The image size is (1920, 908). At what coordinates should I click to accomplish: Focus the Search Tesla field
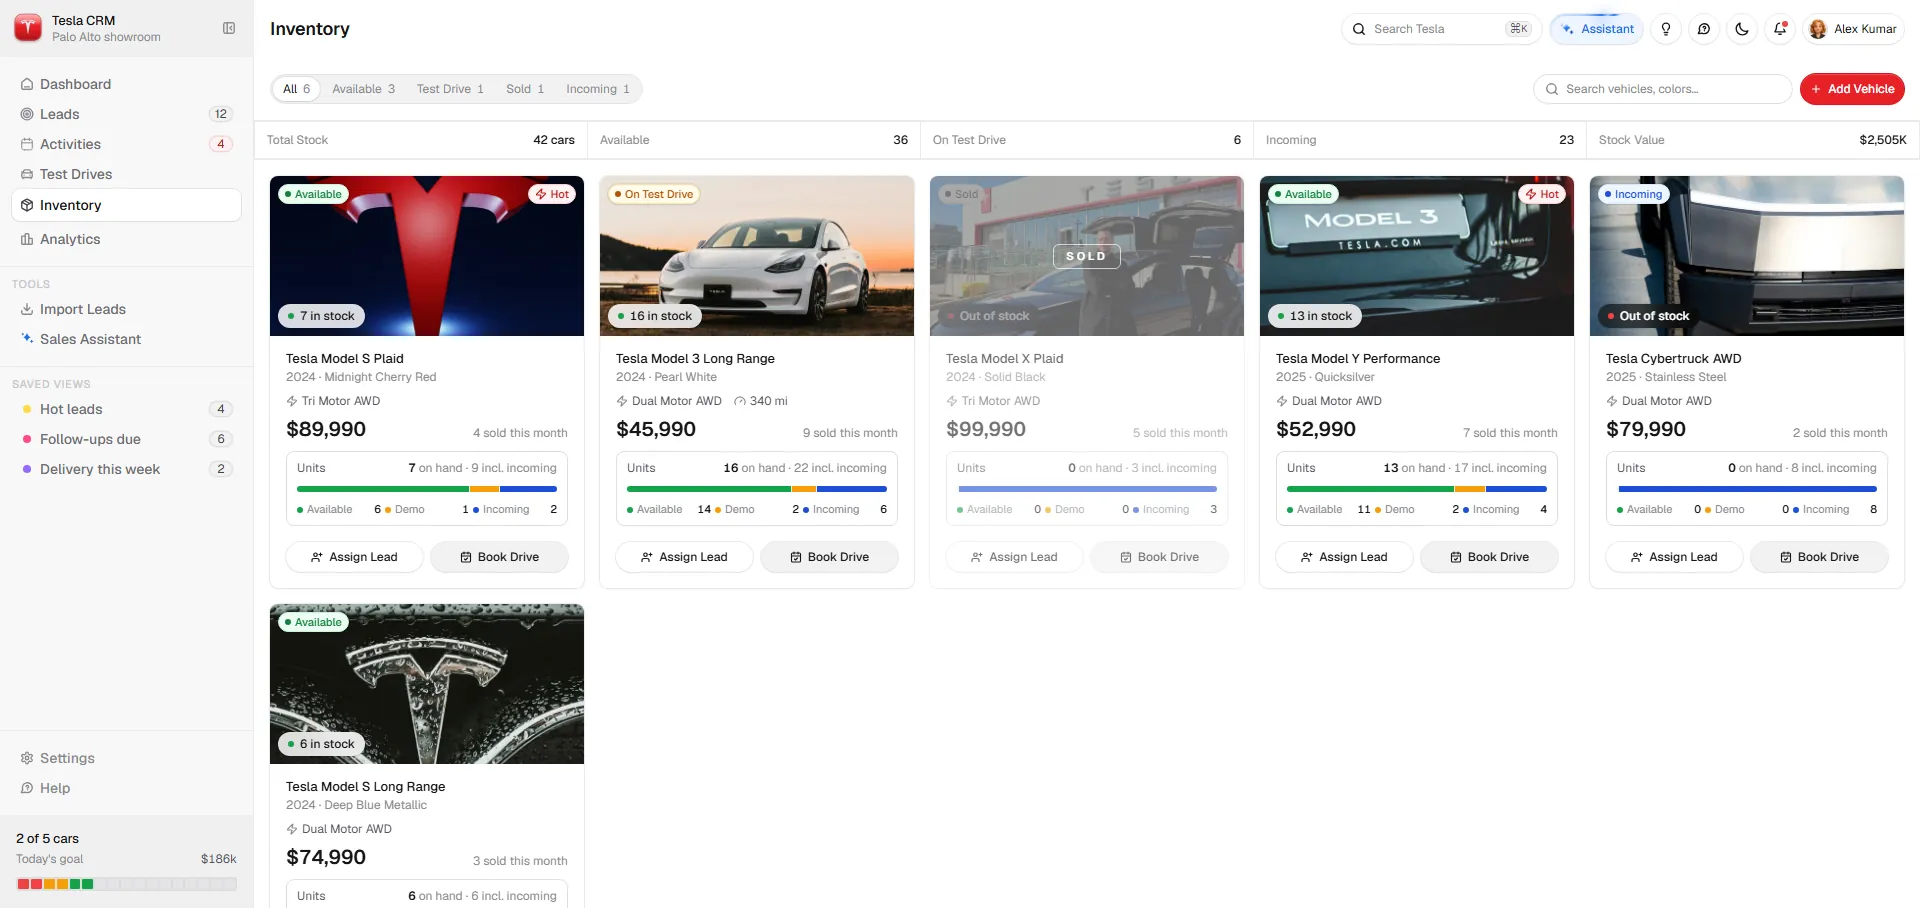(x=1441, y=29)
